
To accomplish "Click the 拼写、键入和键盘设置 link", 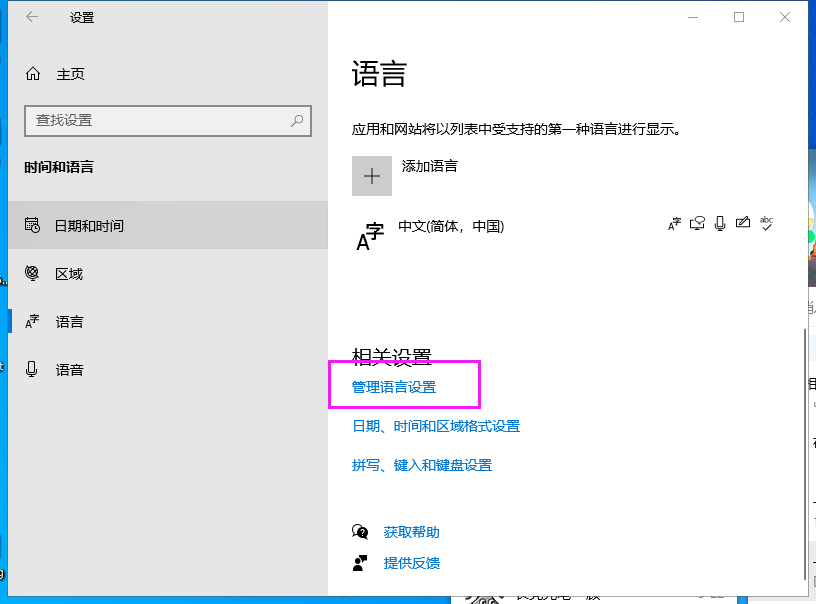I will click(x=422, y=465).
